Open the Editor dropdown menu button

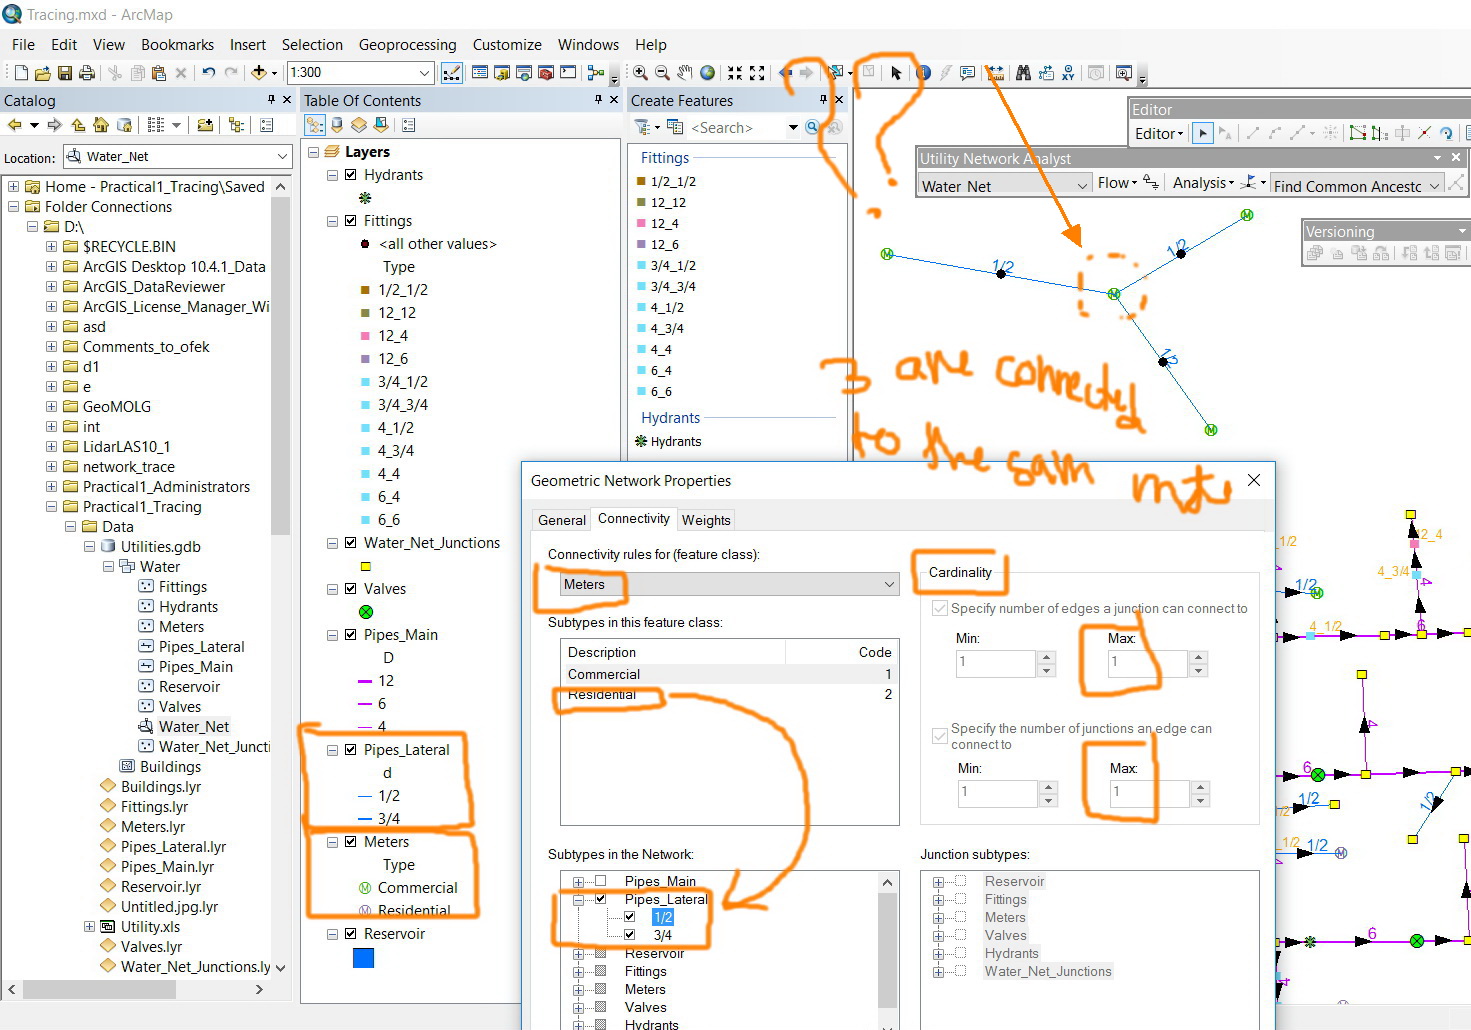(1159, 133)
